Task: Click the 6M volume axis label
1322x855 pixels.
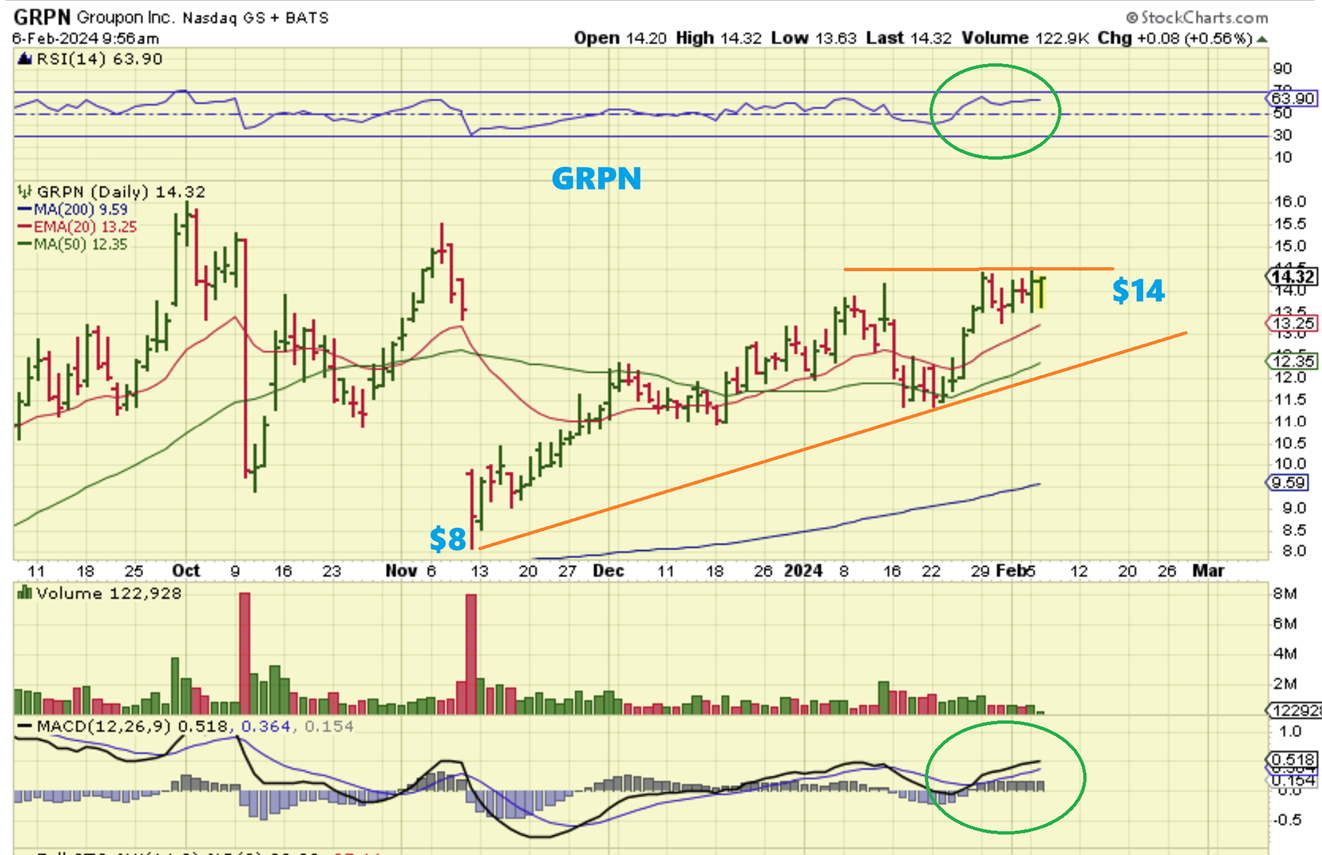Action: click(x=1285, y=623)
